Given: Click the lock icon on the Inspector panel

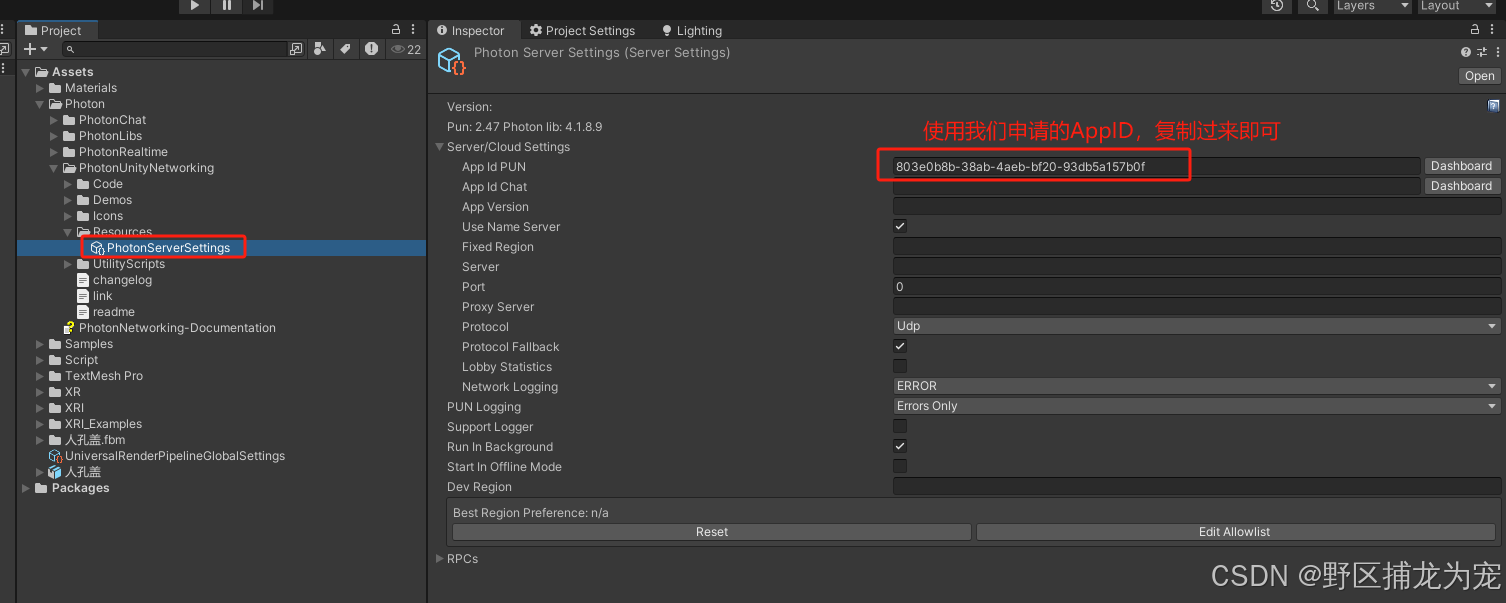Looking at the screenshot, I should 1474,29.
